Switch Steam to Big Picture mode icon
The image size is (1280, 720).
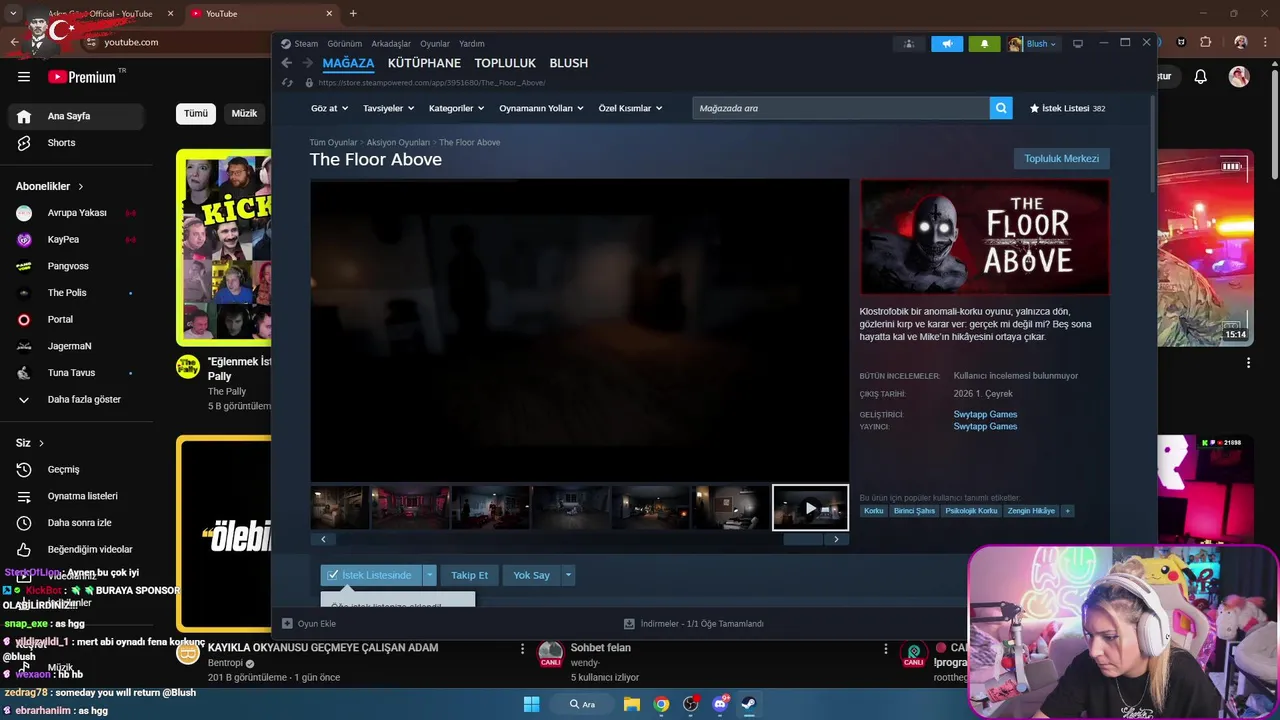pos(1077,44)
